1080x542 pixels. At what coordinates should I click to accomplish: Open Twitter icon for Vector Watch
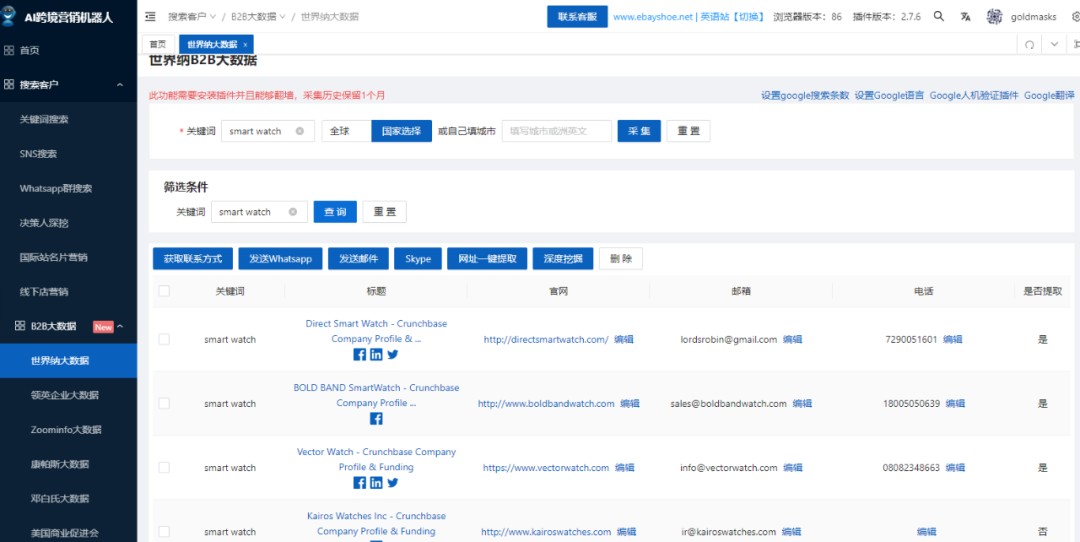point(393,483)
